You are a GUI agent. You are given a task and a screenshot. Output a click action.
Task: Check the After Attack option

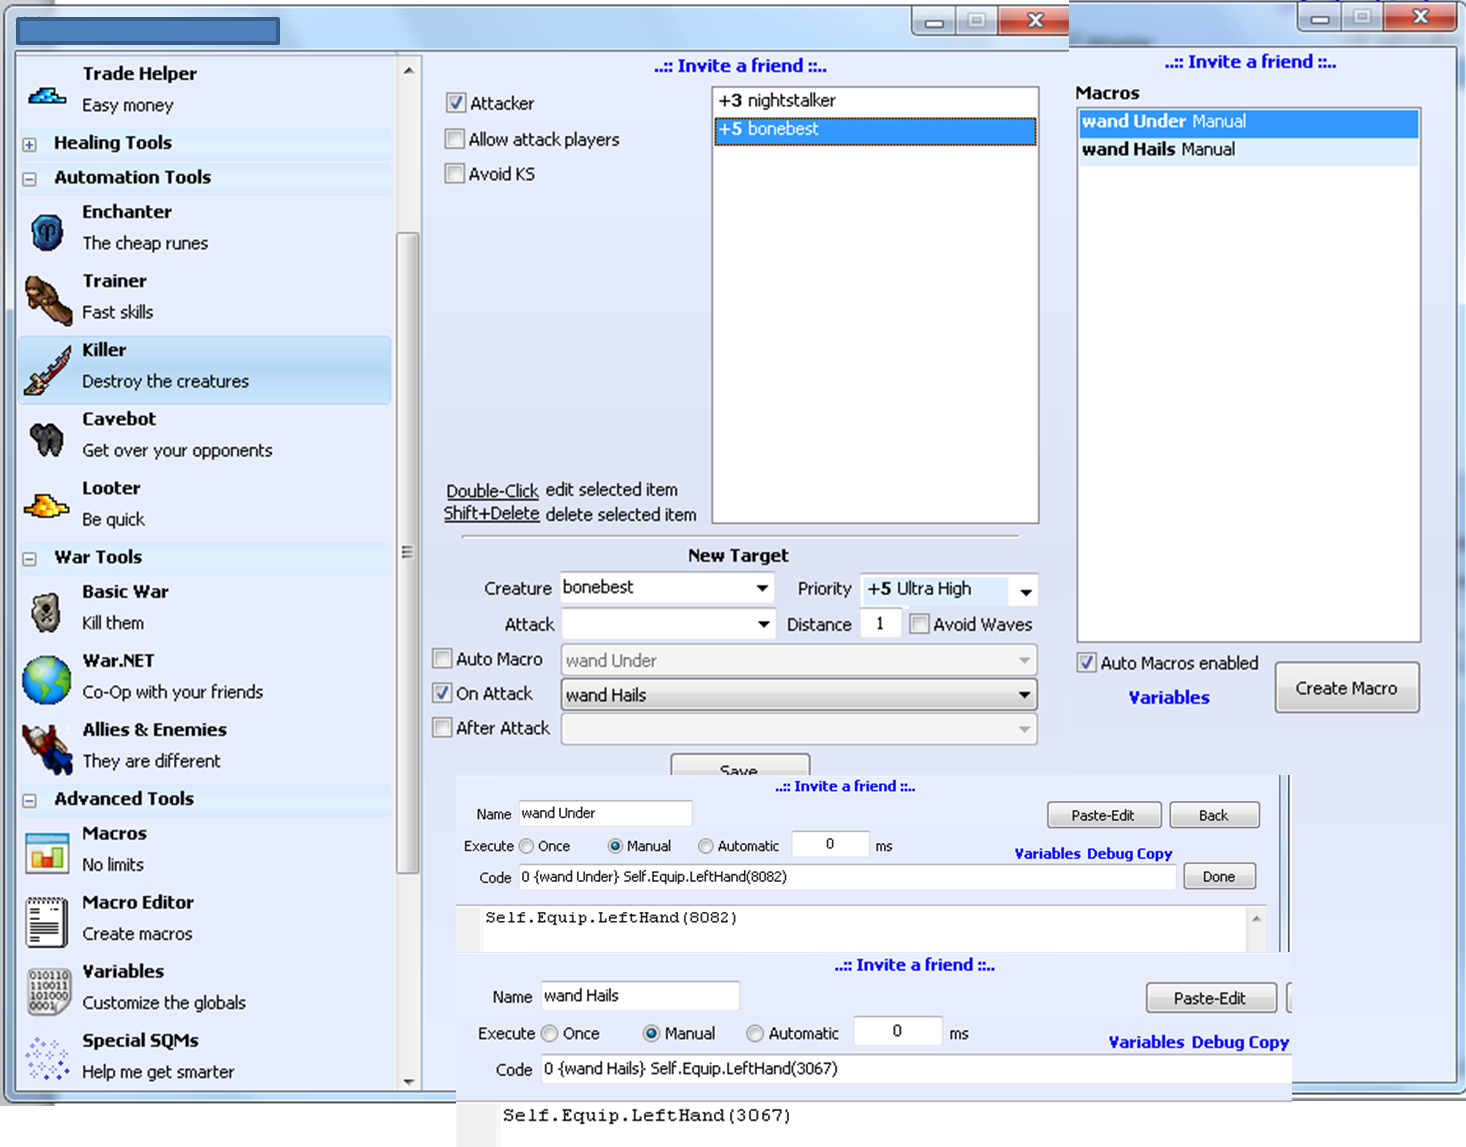(442, 728)
